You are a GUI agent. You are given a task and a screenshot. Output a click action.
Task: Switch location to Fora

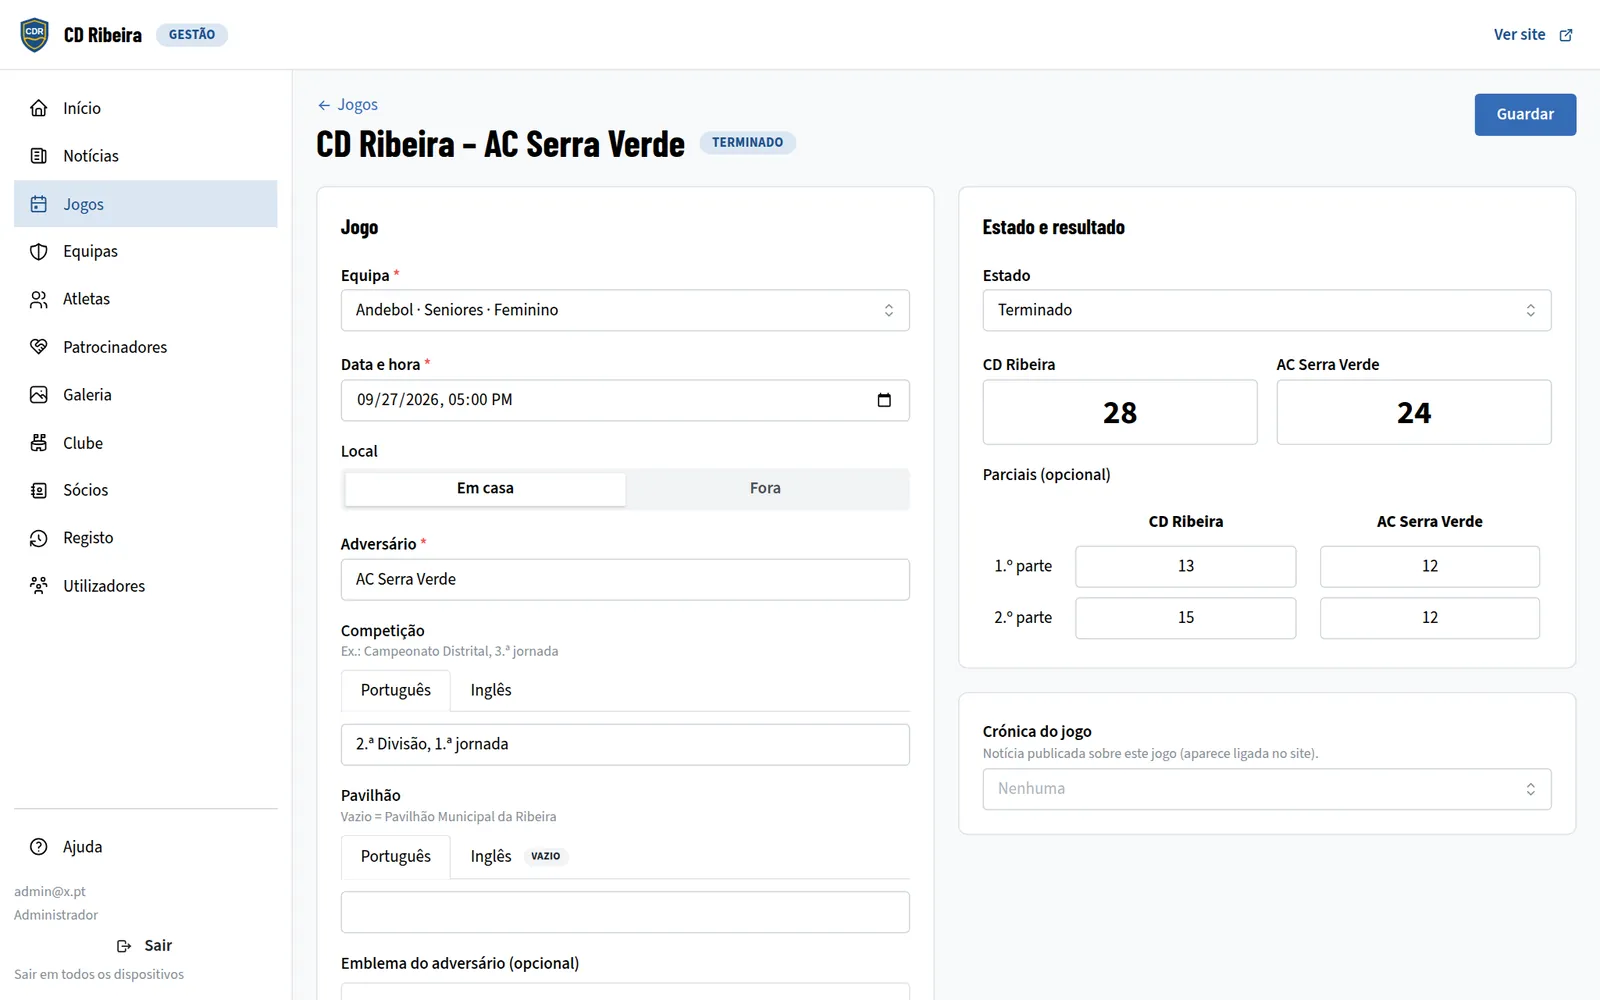pyautogui.click(x=765, y=489)
